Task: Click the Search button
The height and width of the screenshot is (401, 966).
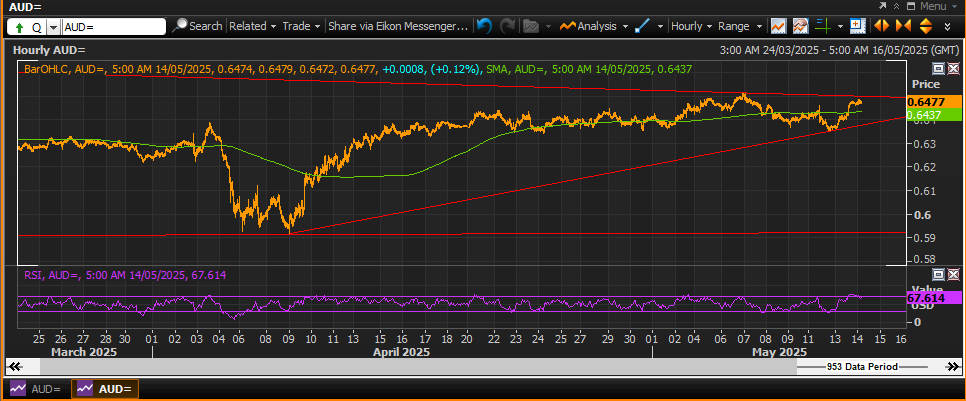Action: tap(198, 26)
